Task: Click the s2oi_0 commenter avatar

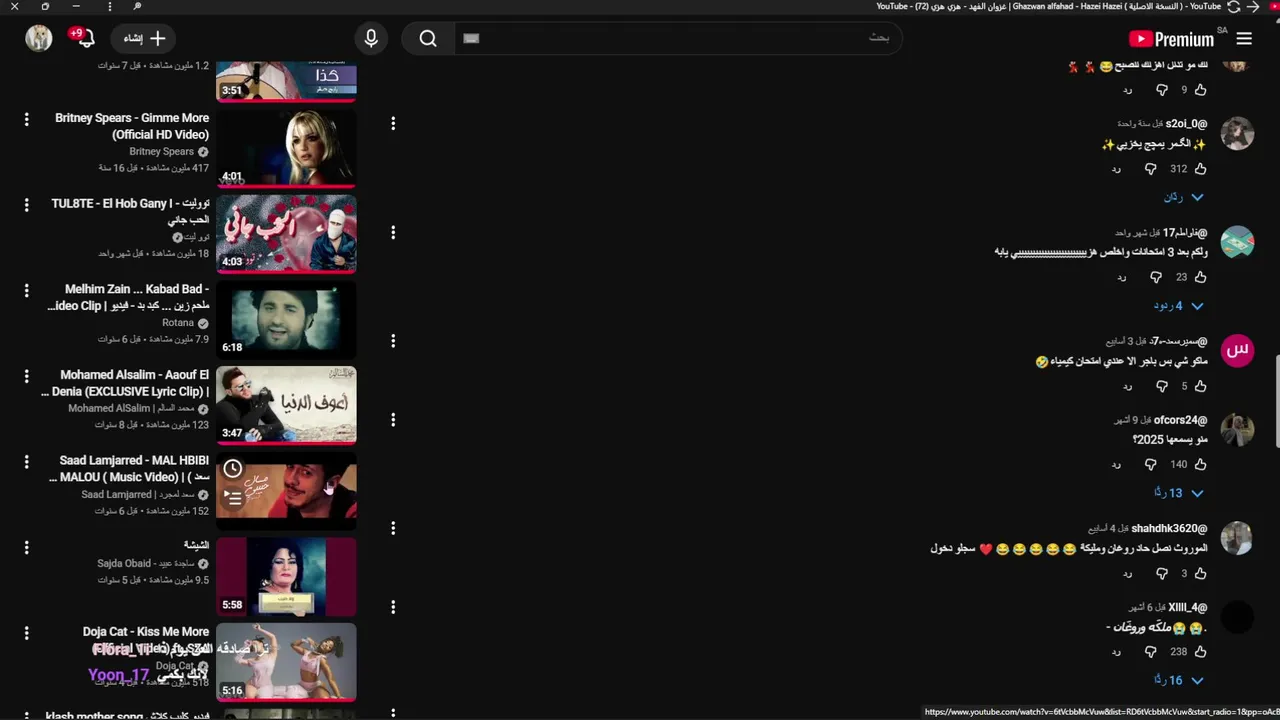Action: coord(1237,134)
